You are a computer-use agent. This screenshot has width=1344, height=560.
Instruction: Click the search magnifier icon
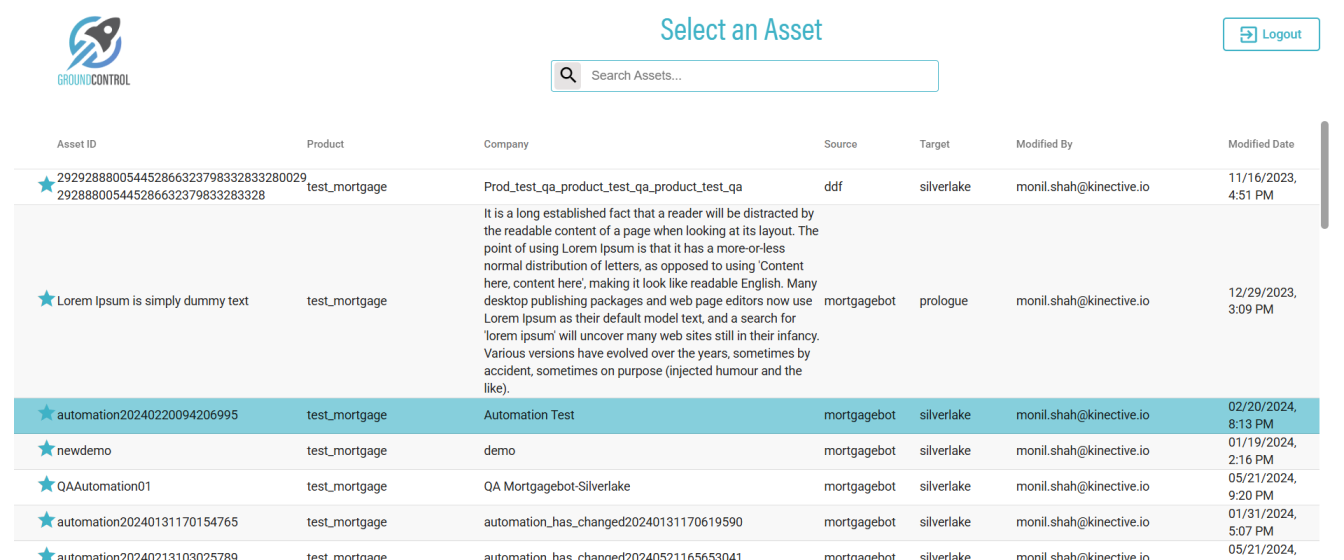click(x=568, y=75)
